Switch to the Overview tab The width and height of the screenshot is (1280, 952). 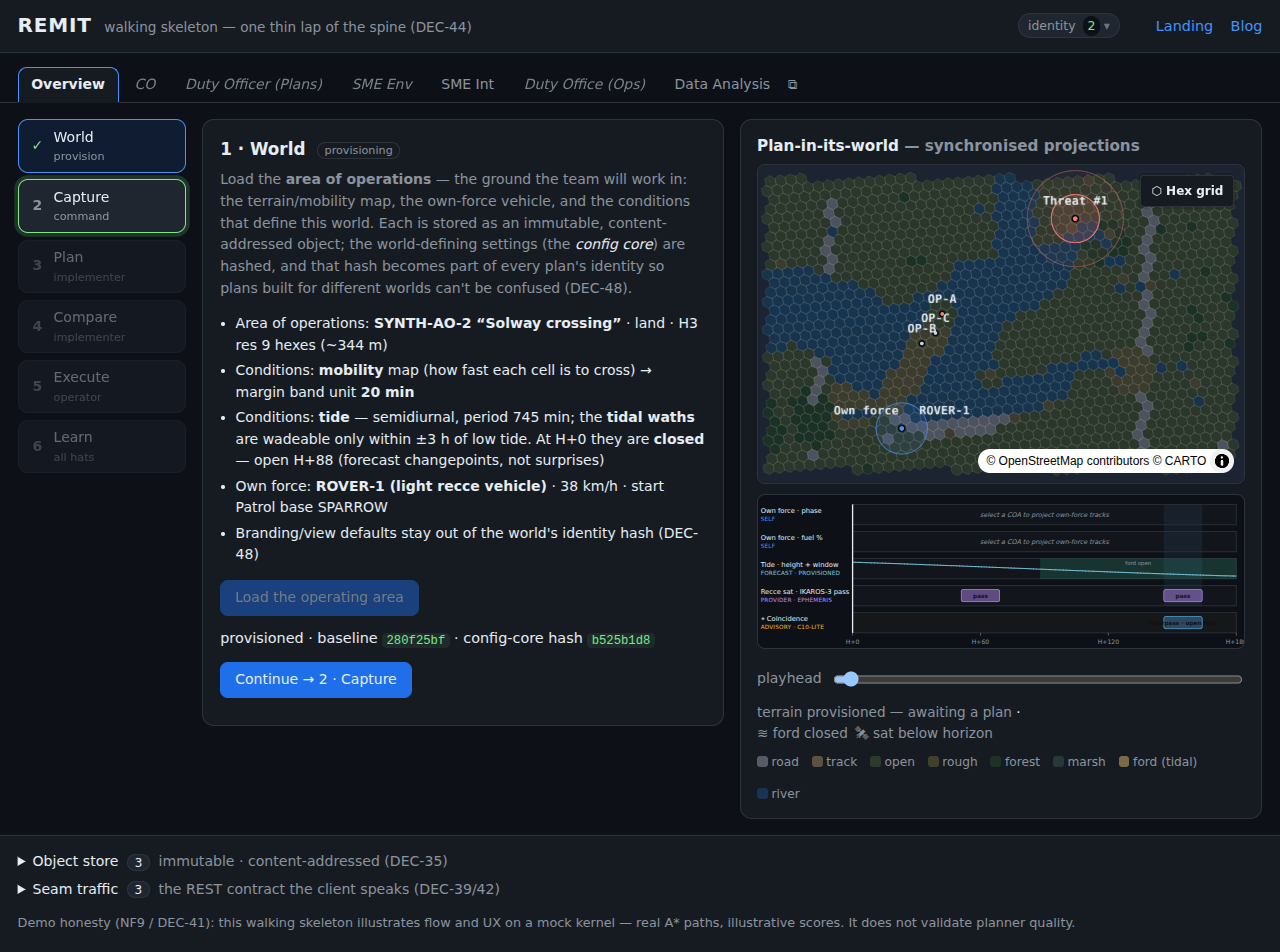point(68,84)
